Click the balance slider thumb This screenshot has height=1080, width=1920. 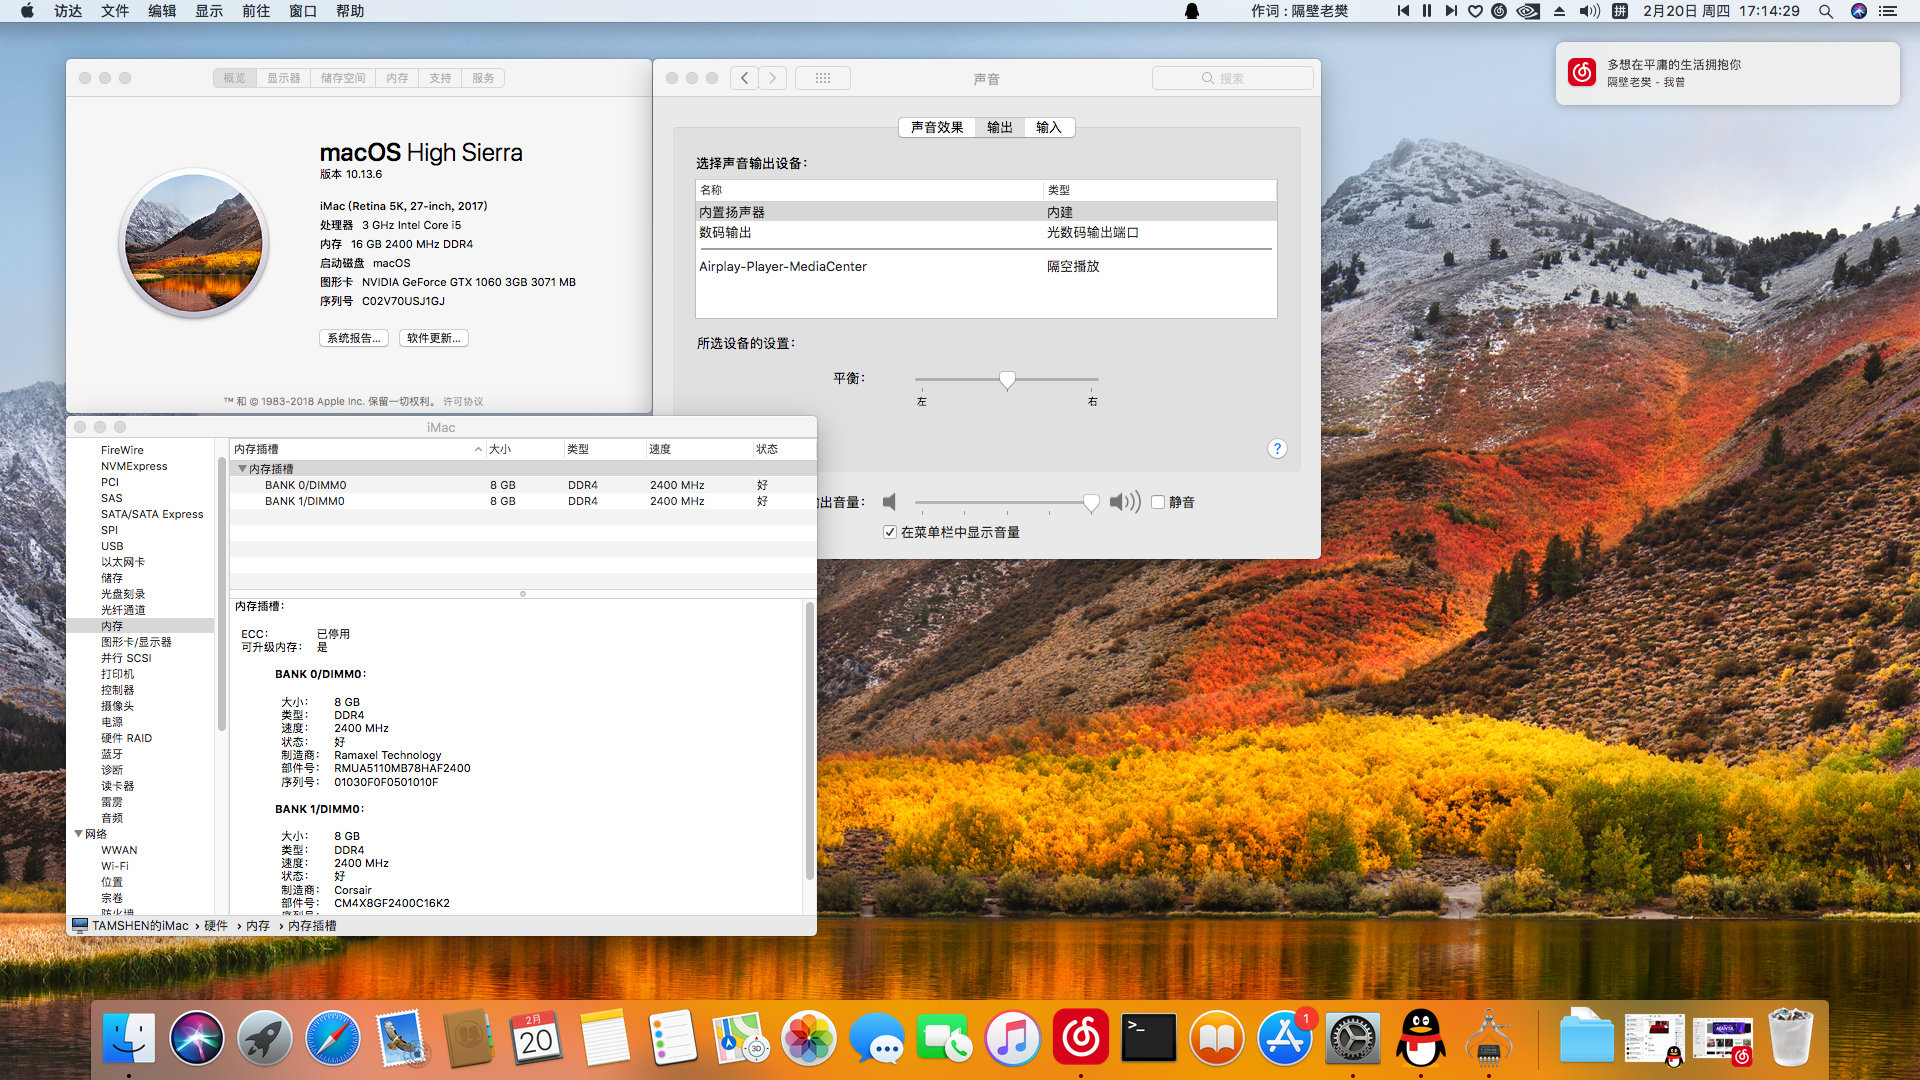1007,380
